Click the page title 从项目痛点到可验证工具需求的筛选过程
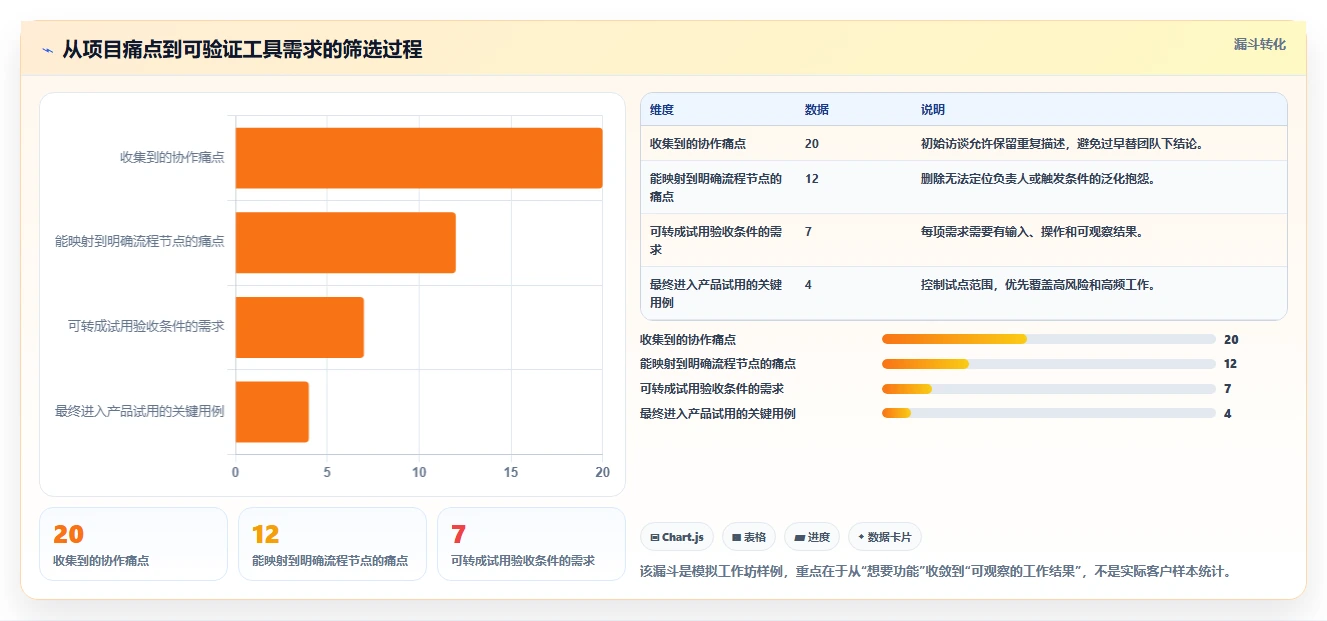Screen dimensions: 1327x621 242,50
